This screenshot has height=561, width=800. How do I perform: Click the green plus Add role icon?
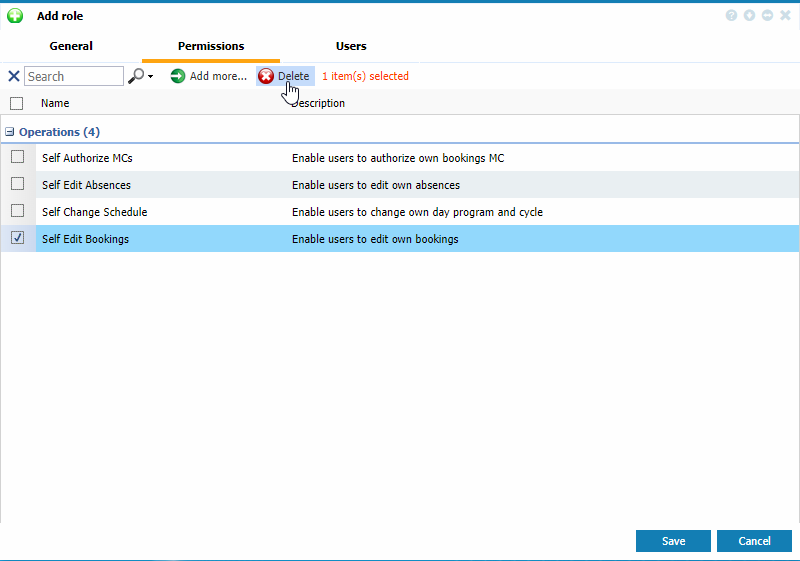[15, 16]
